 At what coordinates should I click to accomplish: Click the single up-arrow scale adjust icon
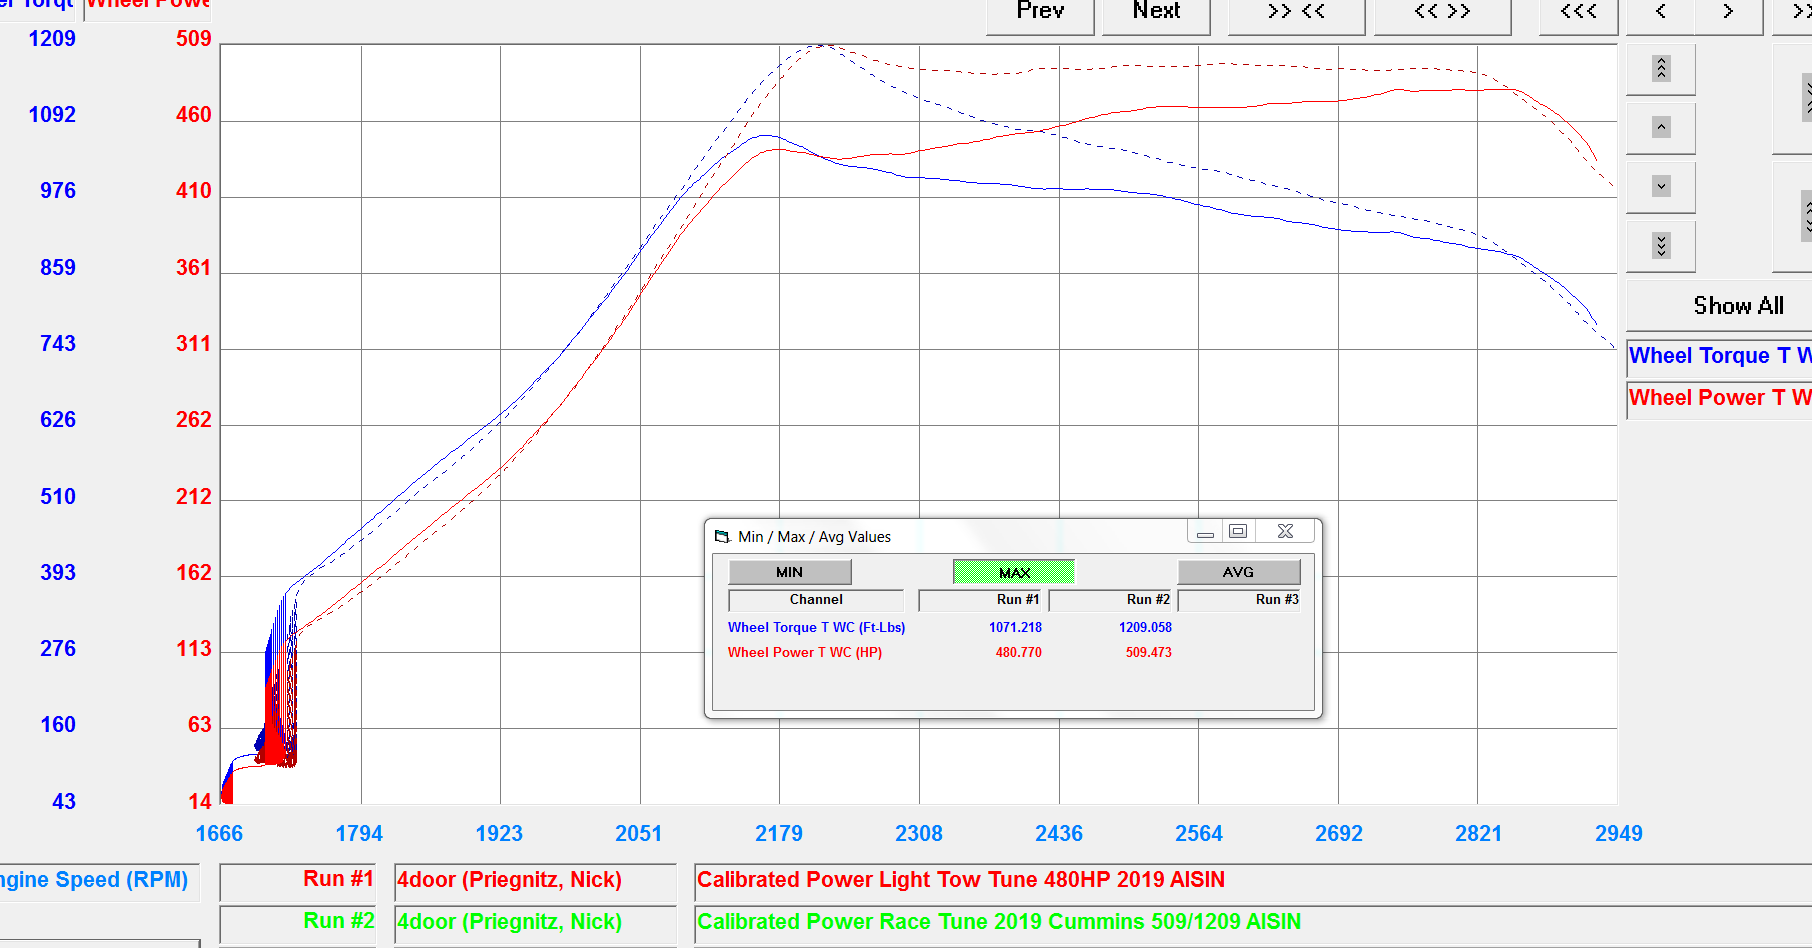click(x=1660, y=127)
